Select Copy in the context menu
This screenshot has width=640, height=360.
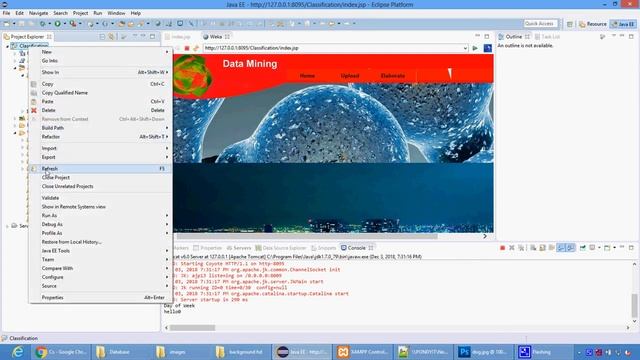pyautogui.click(x=100, y=84)
